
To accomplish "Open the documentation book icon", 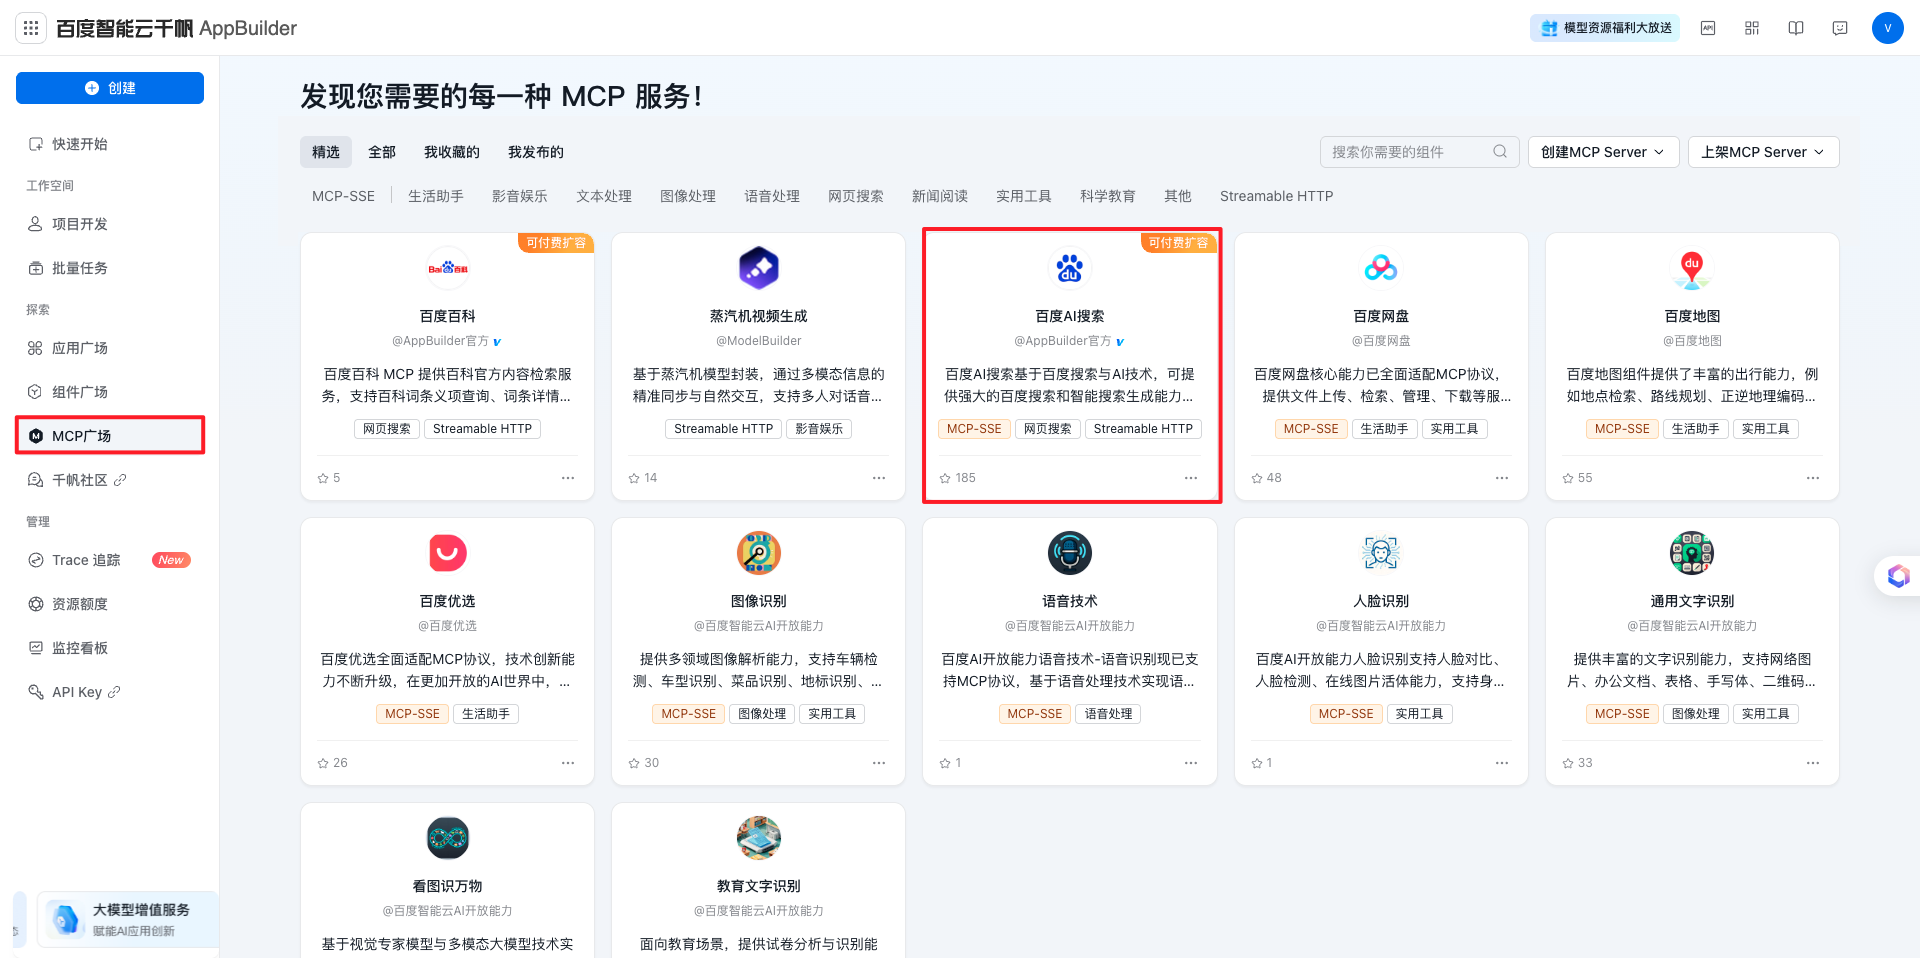I will (x=1796, y=28).
